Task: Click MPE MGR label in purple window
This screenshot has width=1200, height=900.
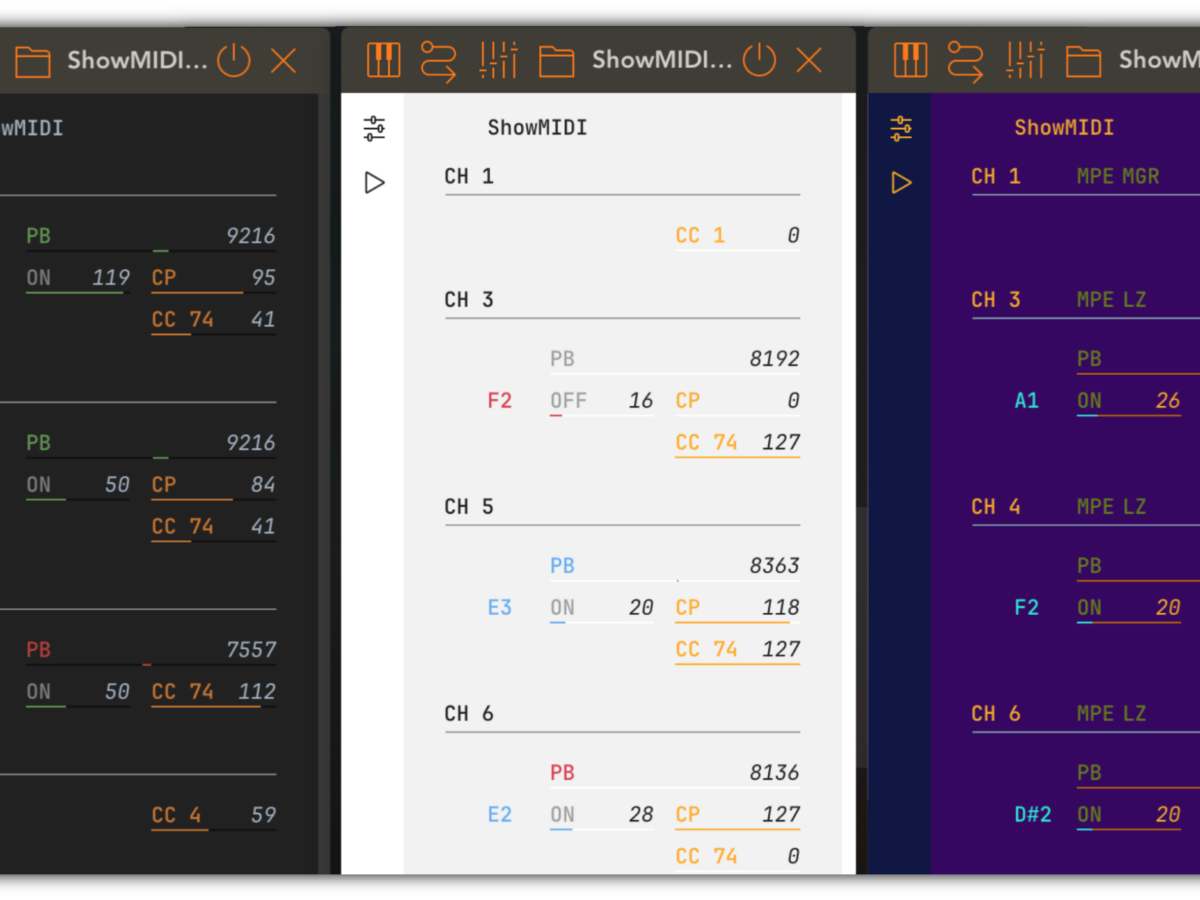Action: click(x=1118, y=177)
